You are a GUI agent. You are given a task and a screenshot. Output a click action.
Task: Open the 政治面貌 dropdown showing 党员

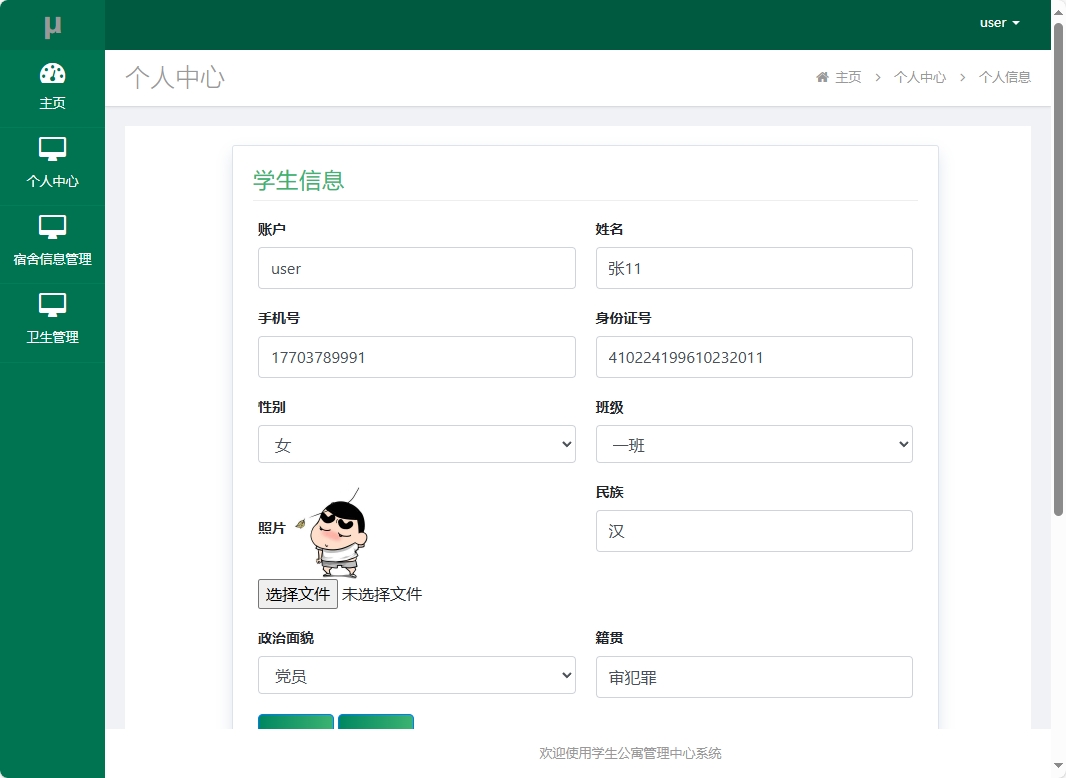[416, 675]
